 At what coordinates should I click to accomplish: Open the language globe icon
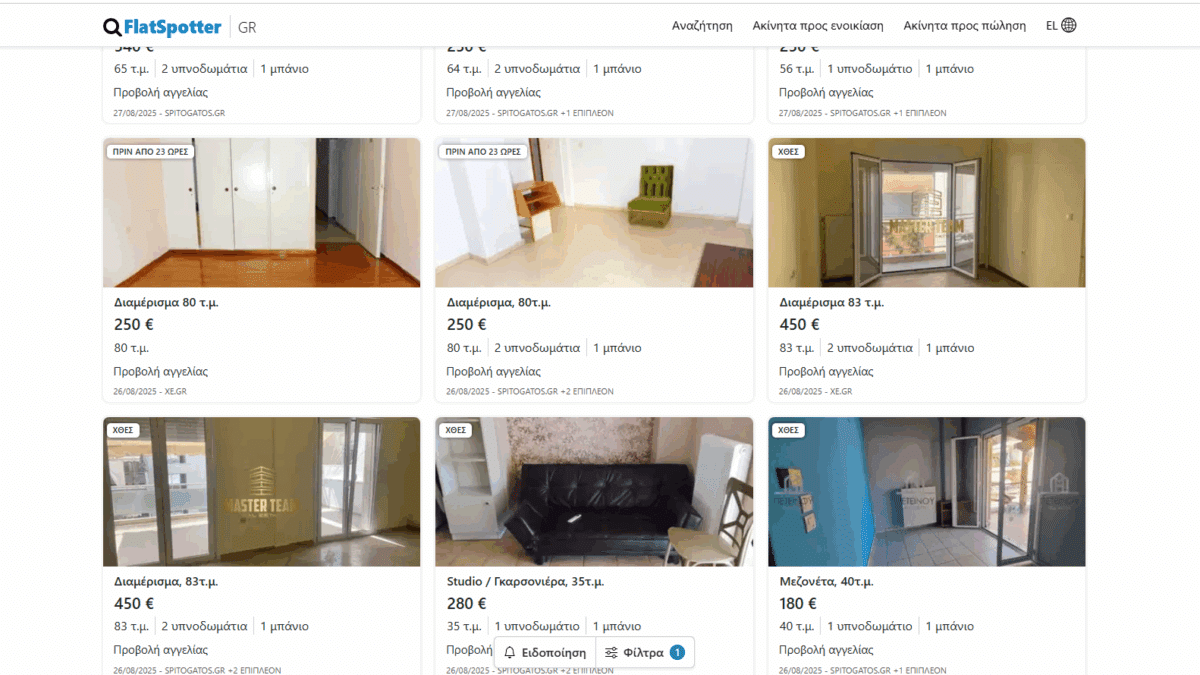coord(1069,26)
